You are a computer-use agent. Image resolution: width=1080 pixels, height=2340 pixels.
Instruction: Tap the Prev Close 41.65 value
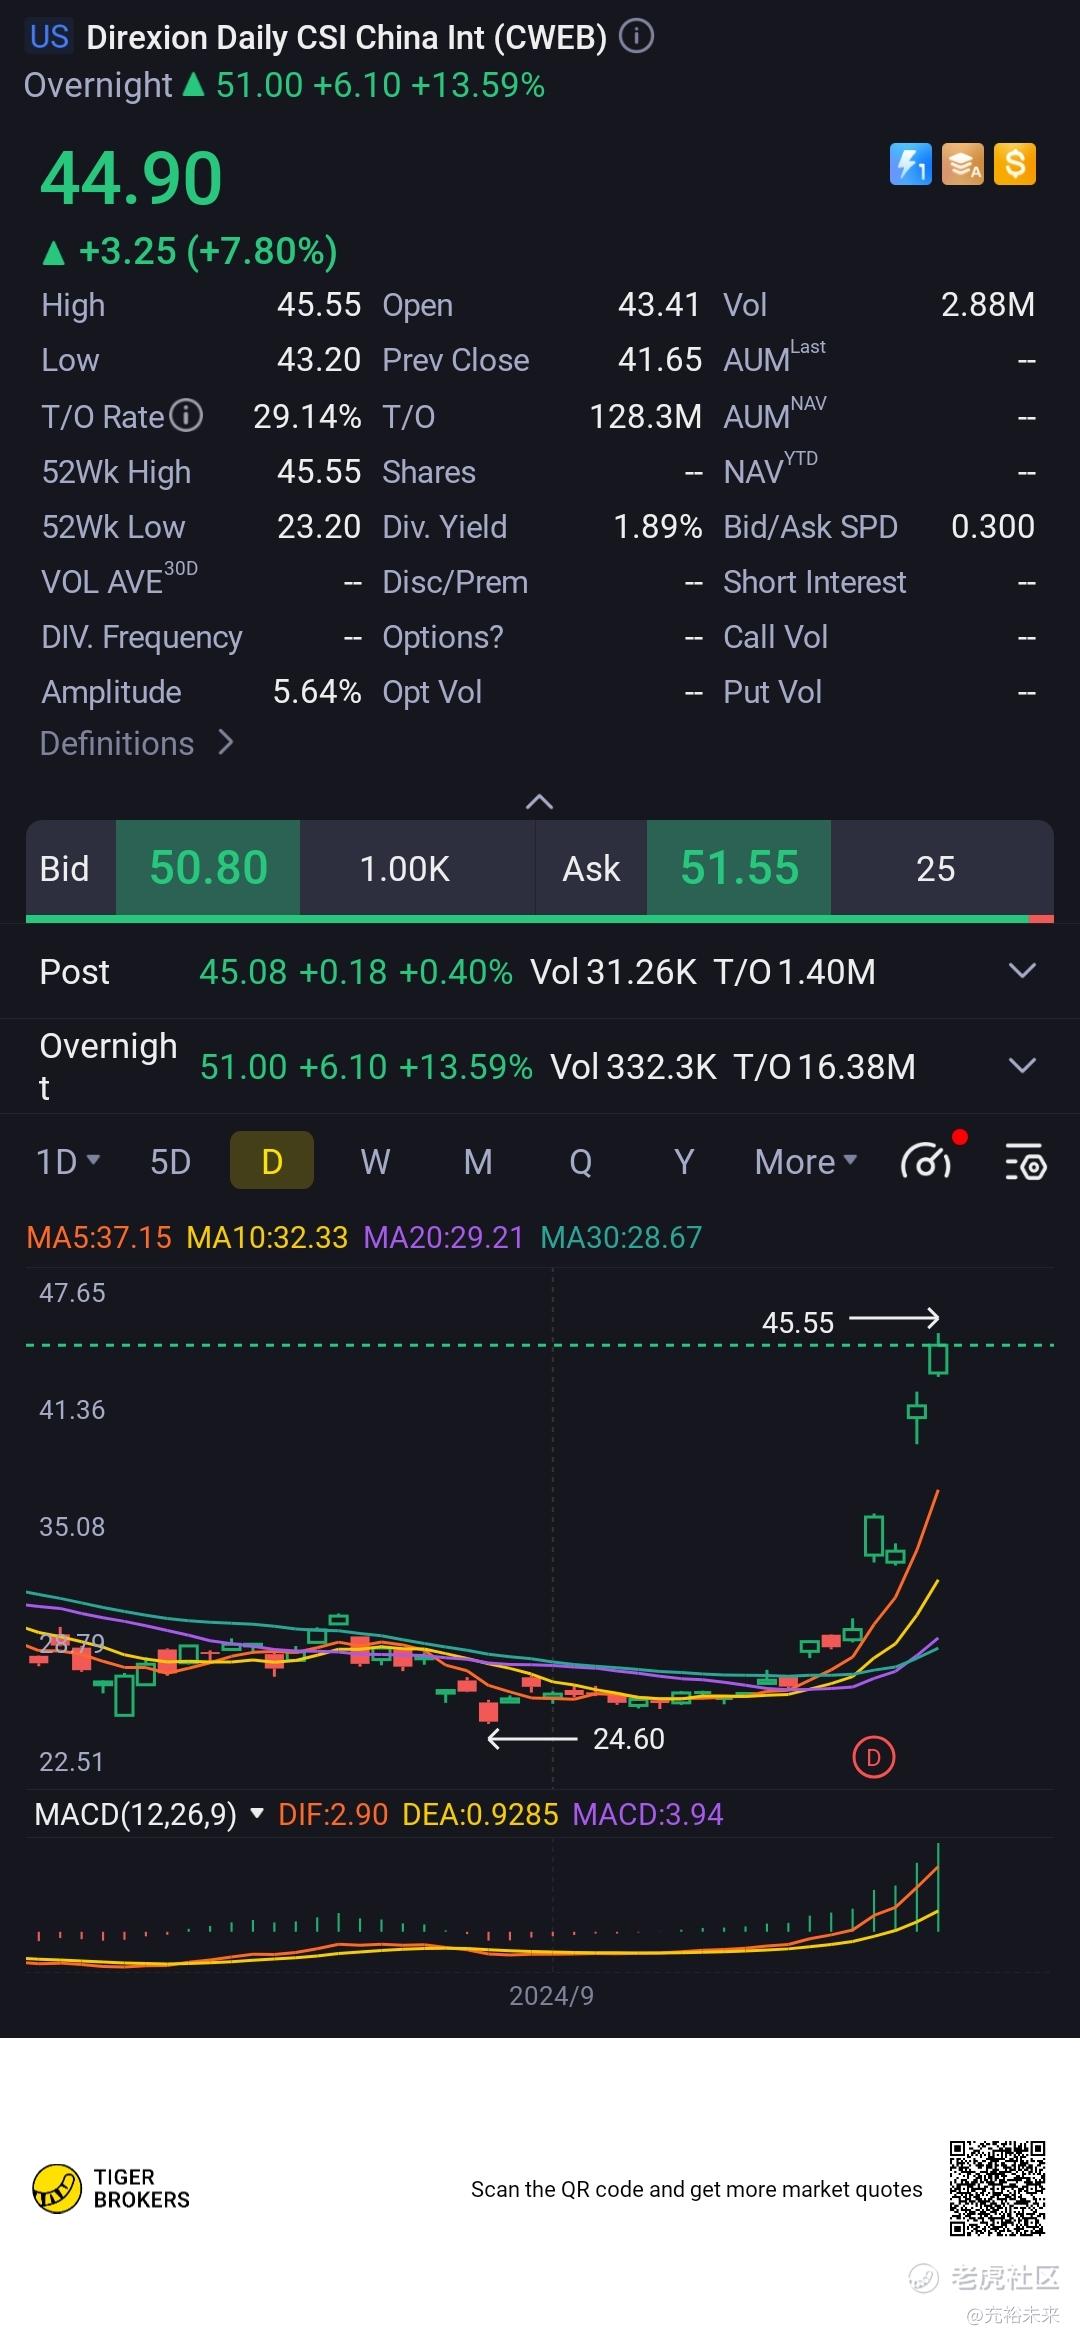point(660,359)
